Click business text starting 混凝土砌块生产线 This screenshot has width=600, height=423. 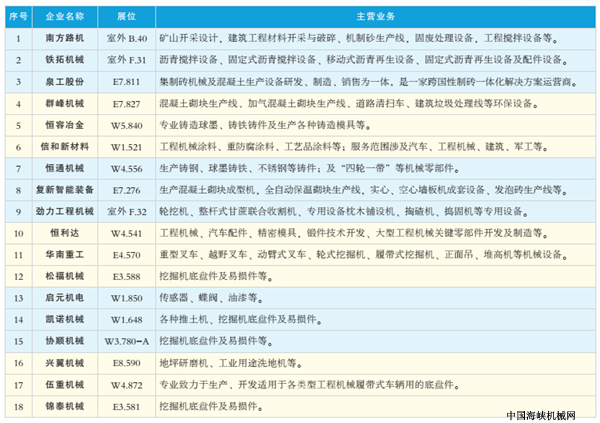349,103
